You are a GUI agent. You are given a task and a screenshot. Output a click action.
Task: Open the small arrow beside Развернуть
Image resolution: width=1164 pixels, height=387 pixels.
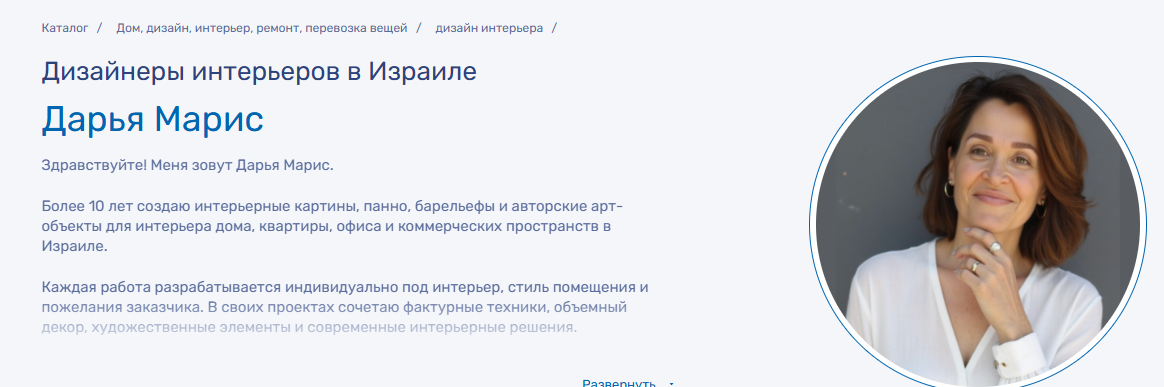(671, 384)
